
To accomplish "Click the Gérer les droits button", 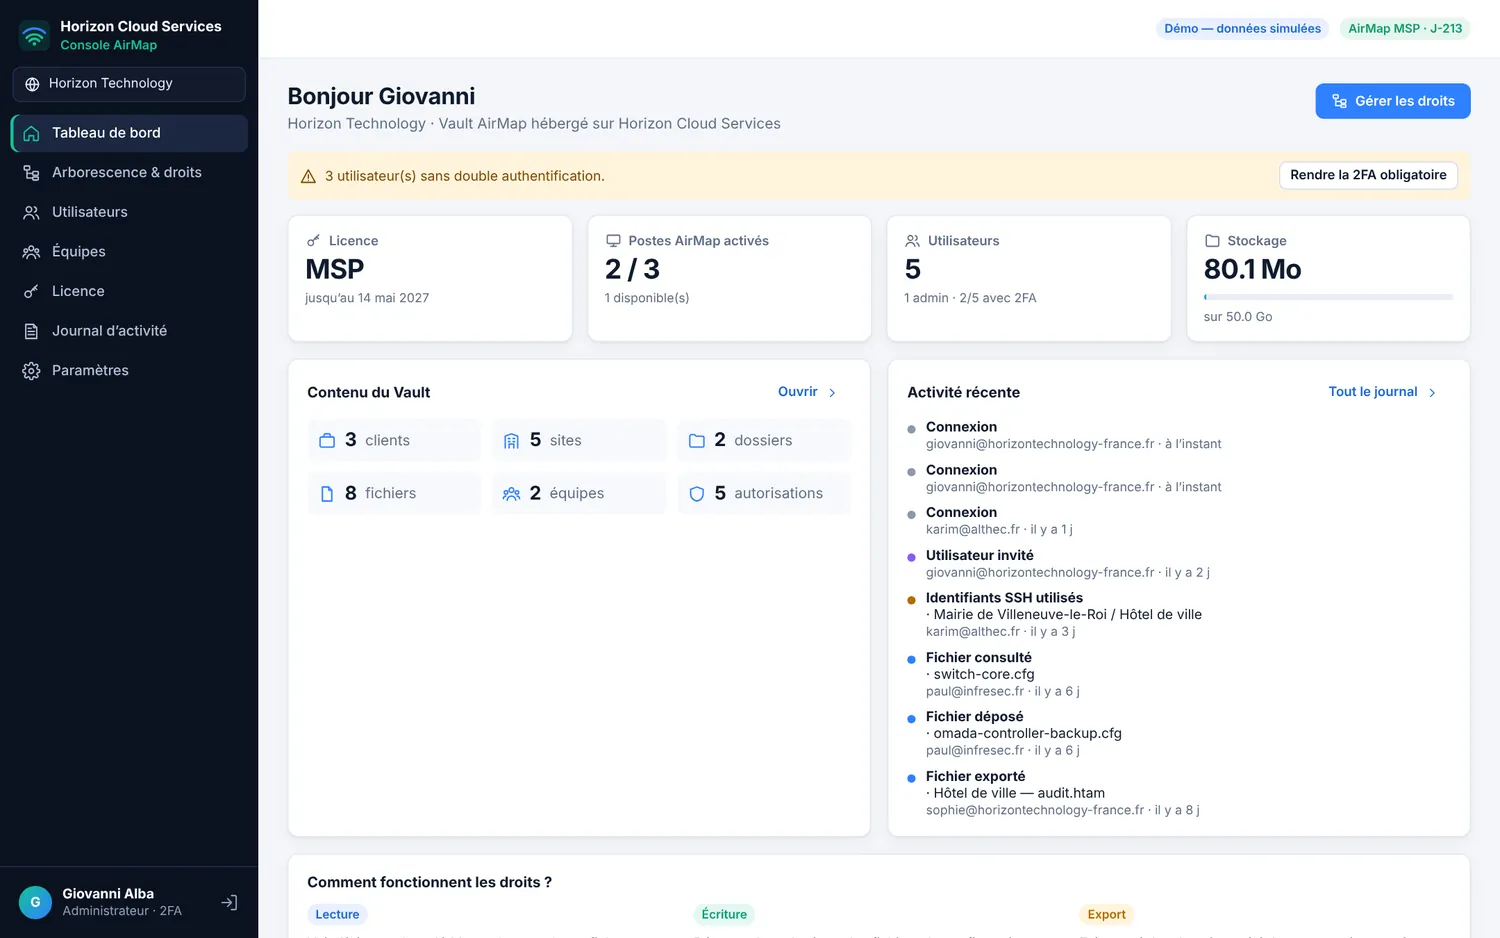I will 1392,101.
